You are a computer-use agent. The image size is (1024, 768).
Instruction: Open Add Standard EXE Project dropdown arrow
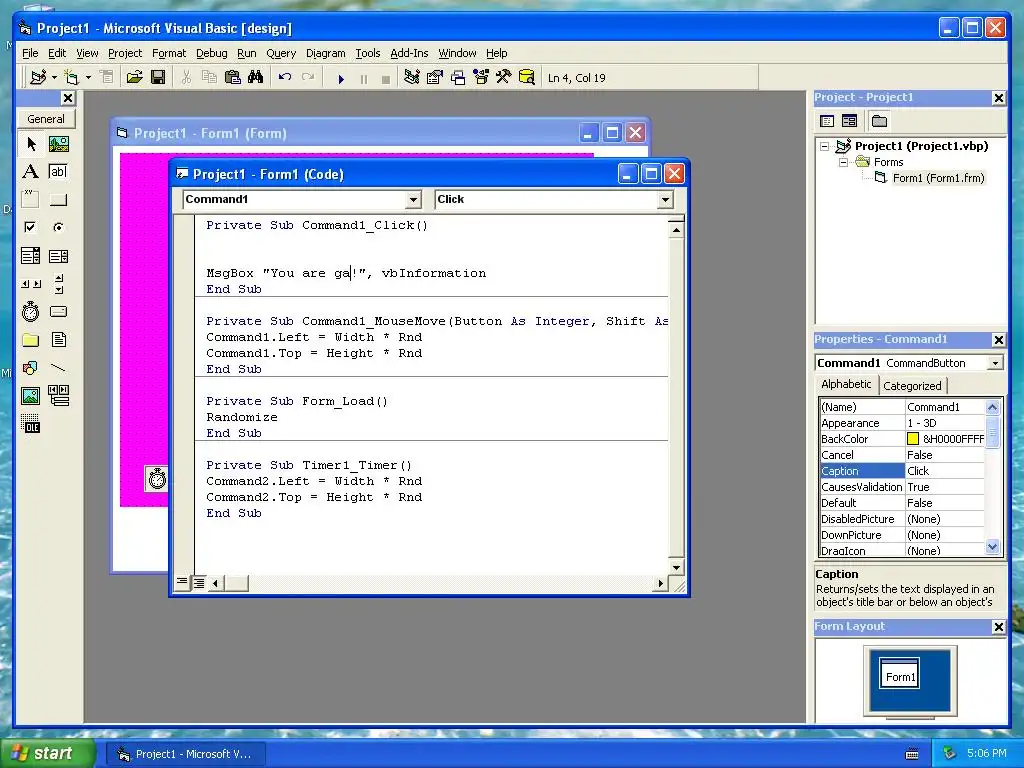tap(54, 77)
